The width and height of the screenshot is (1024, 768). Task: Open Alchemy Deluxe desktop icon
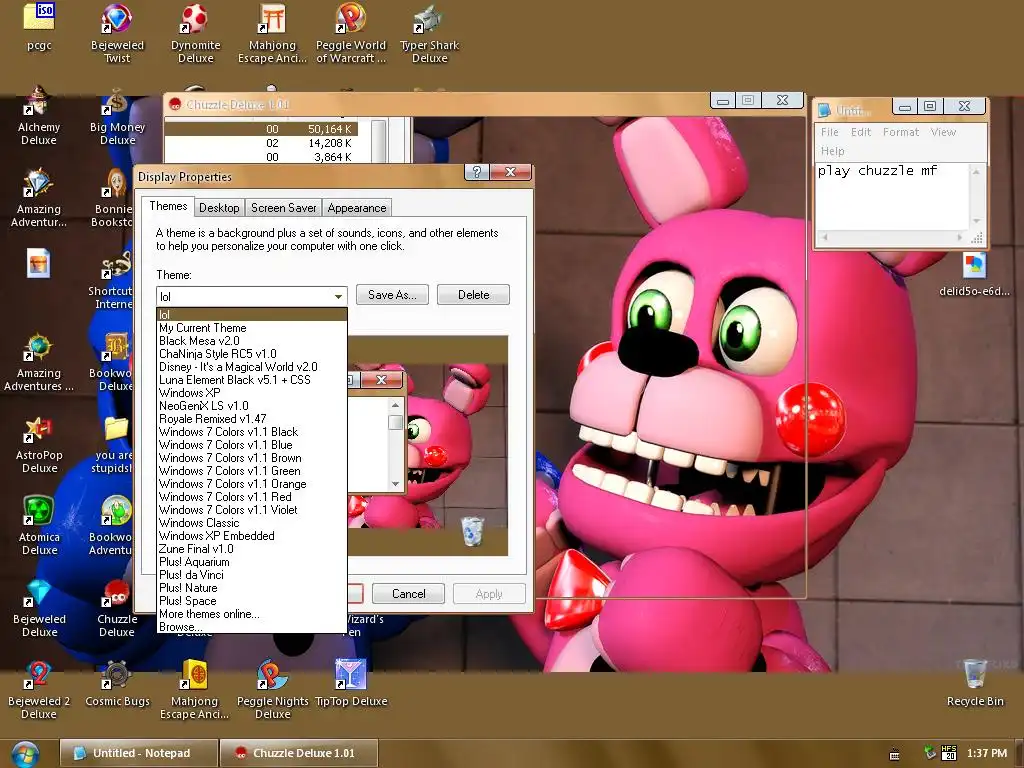point(39,116)
